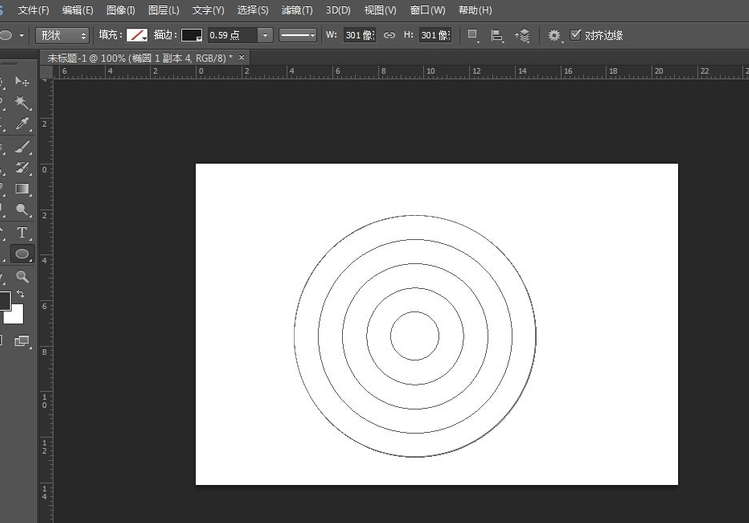This screenshot has height=523, width=749.
Task: Open the 滤镜(T) menu
Action: click(296, 10)
